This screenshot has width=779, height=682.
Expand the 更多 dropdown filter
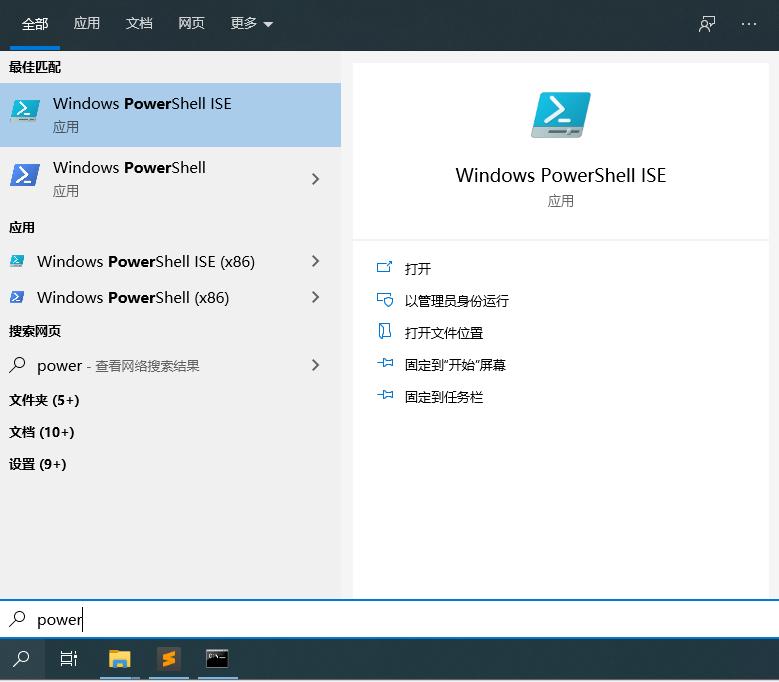[251, 24]
